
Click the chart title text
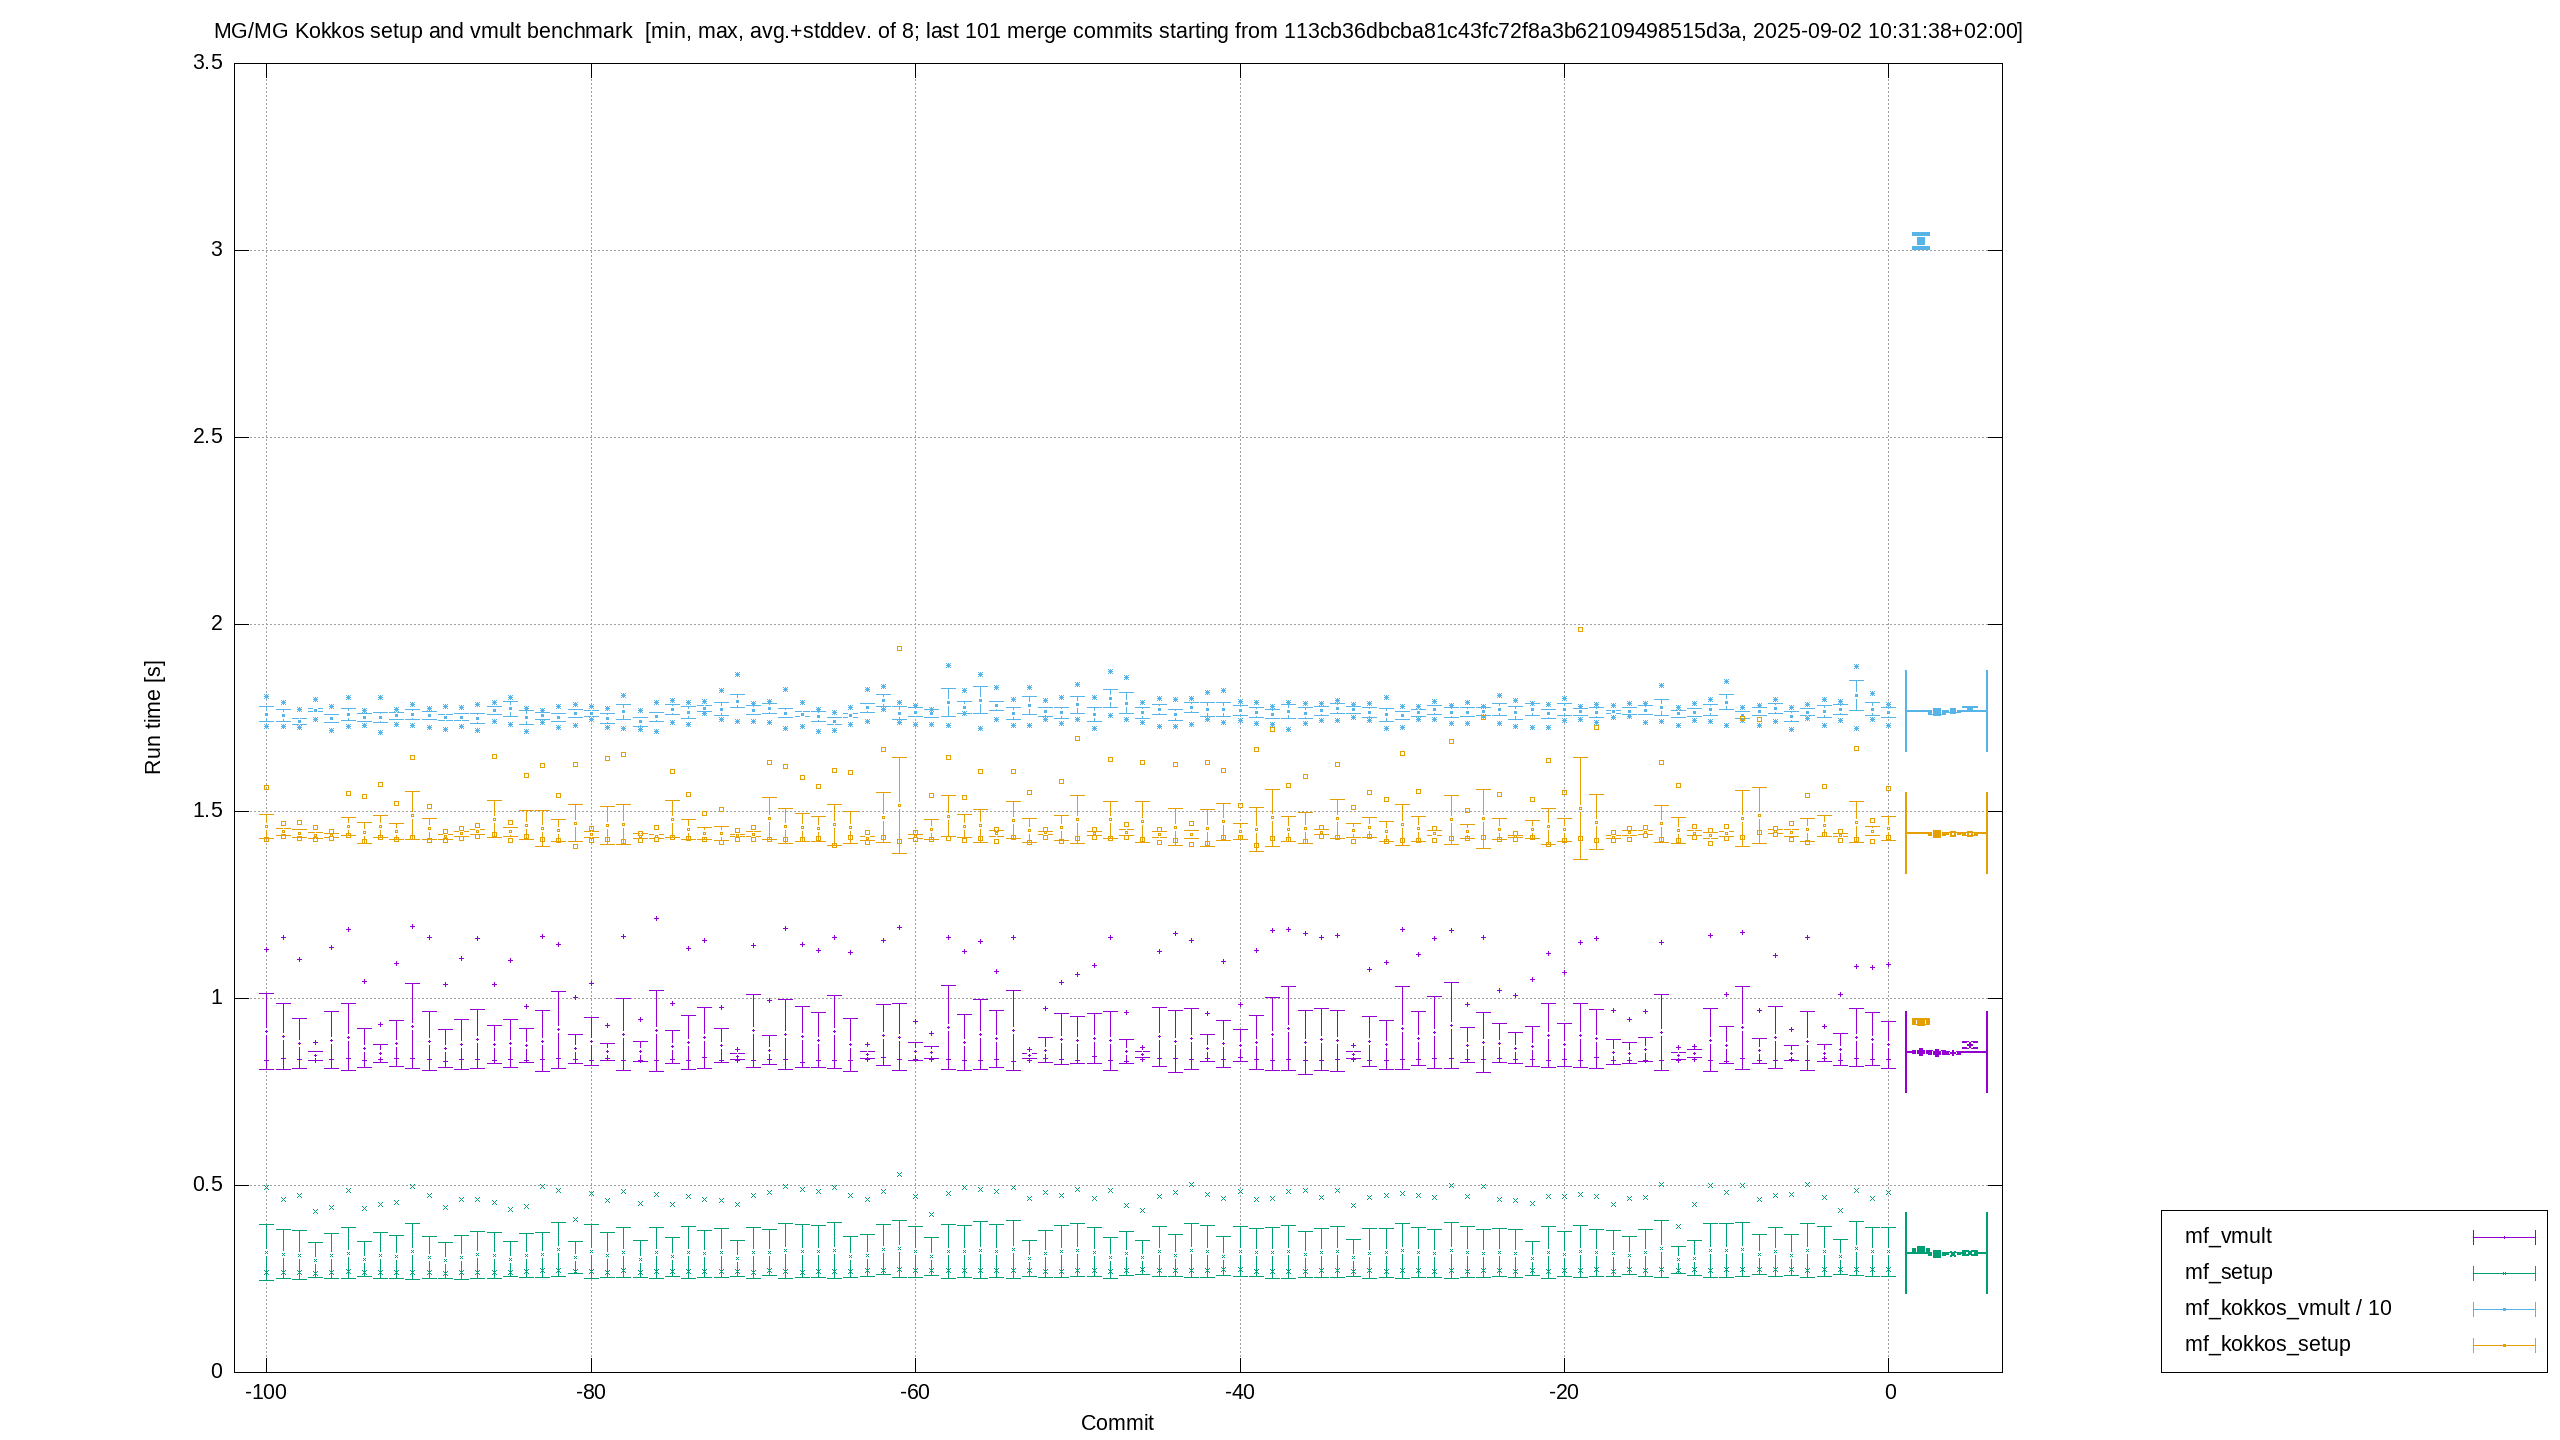(1118, 31)
